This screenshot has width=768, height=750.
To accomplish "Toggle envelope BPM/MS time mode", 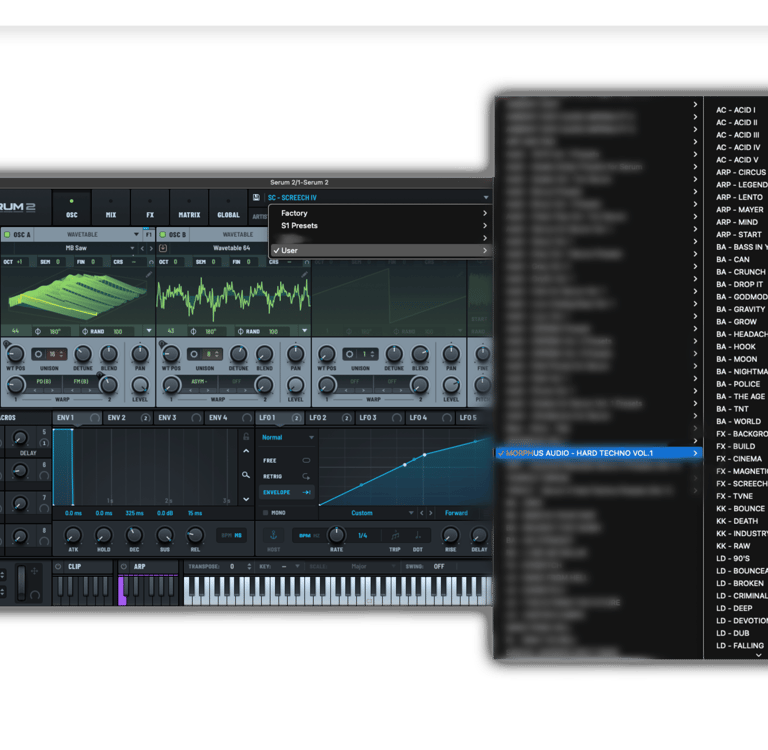I will coord(232,535).
